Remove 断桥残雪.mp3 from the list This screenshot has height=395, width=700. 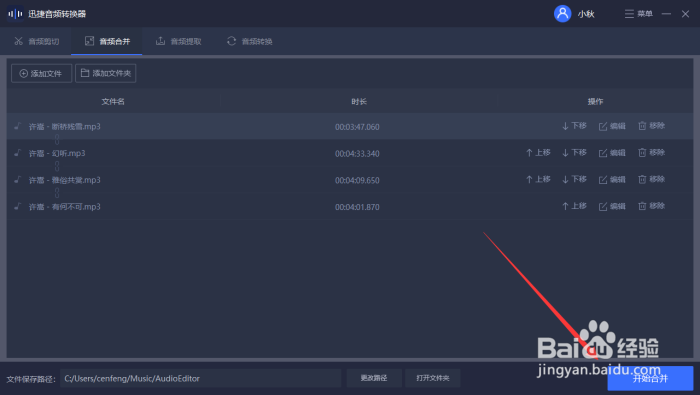(x=651, y=126)
